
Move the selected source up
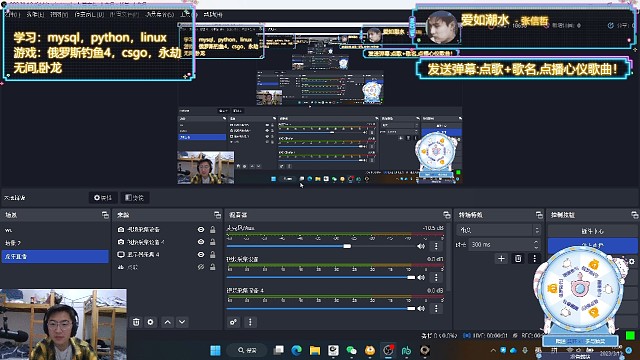(x=167, y=322)
